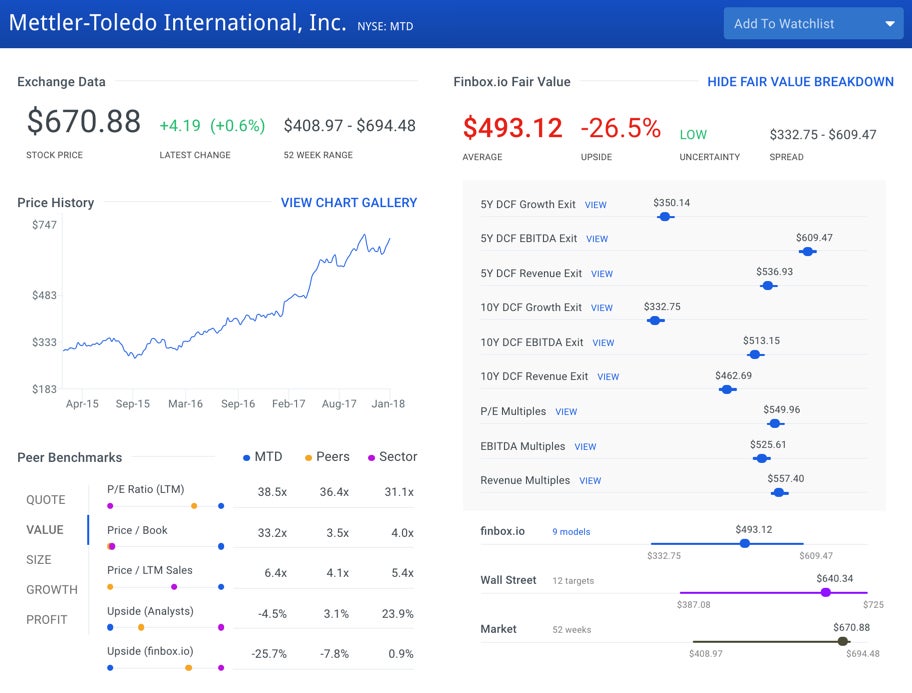
Task: Open the Add To Watchlist dropdown arrow
Action: (889, 24)
